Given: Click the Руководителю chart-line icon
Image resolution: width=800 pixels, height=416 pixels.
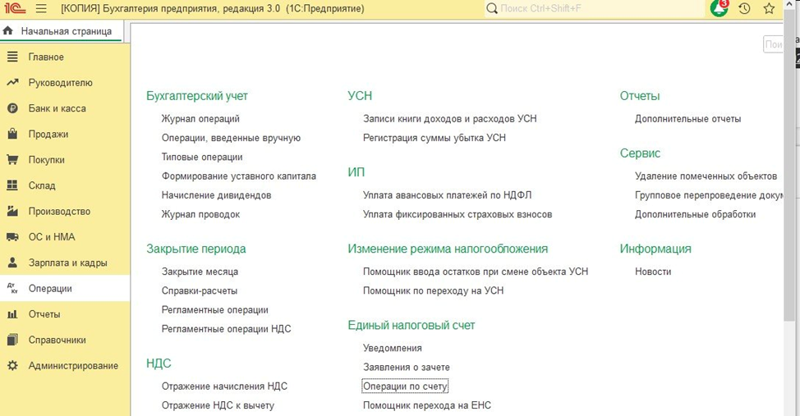Looking at the screenshot, I should 12,82.
